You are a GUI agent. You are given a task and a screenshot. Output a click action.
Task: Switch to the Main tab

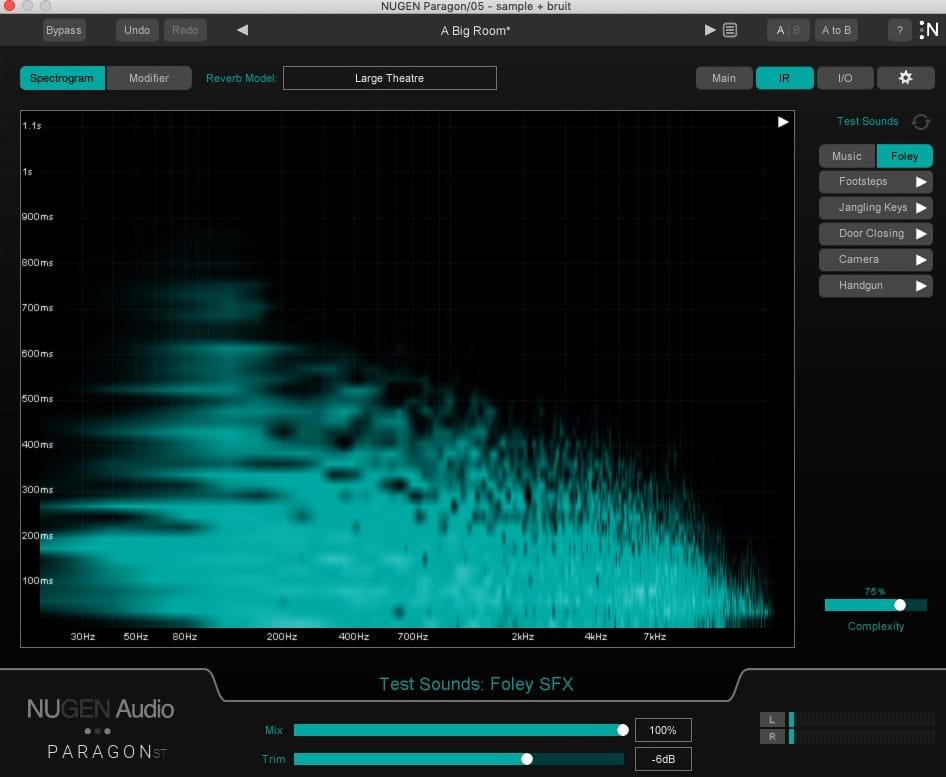pyautogui.click(x=724, y=77)
